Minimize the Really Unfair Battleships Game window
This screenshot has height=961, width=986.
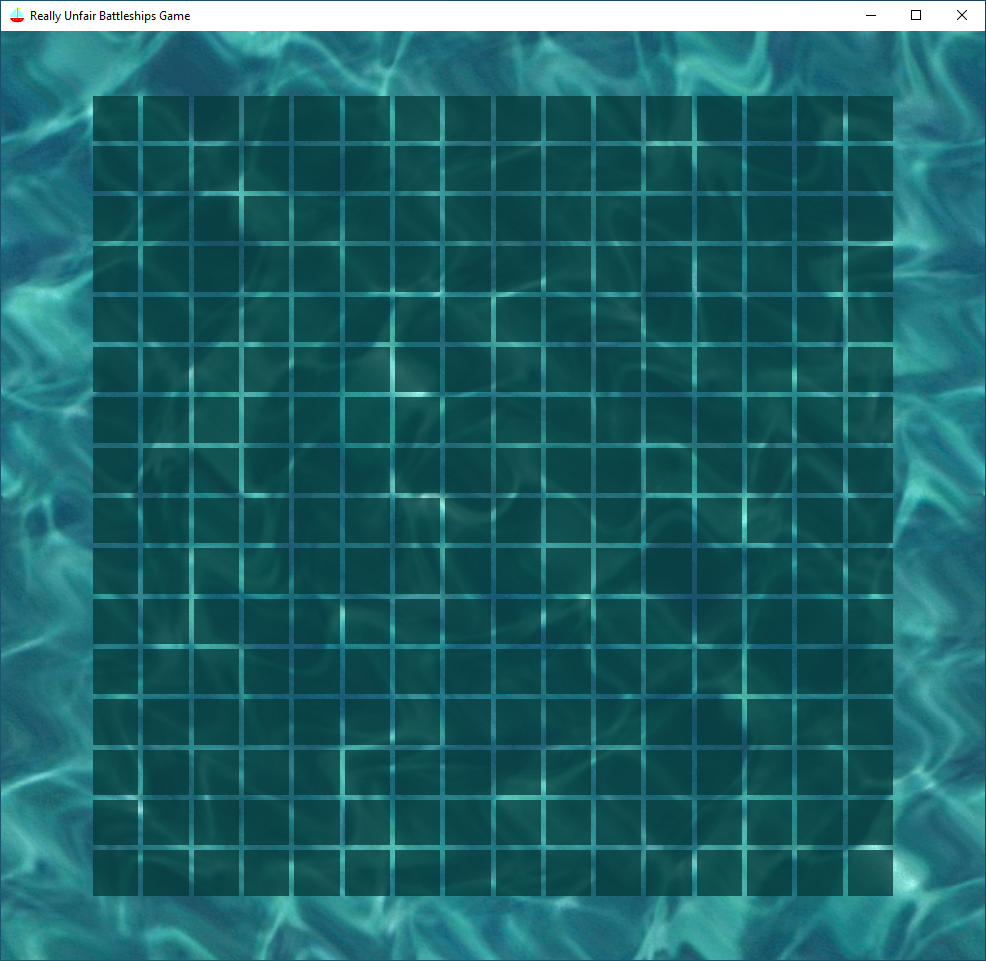tap(870, 15)
